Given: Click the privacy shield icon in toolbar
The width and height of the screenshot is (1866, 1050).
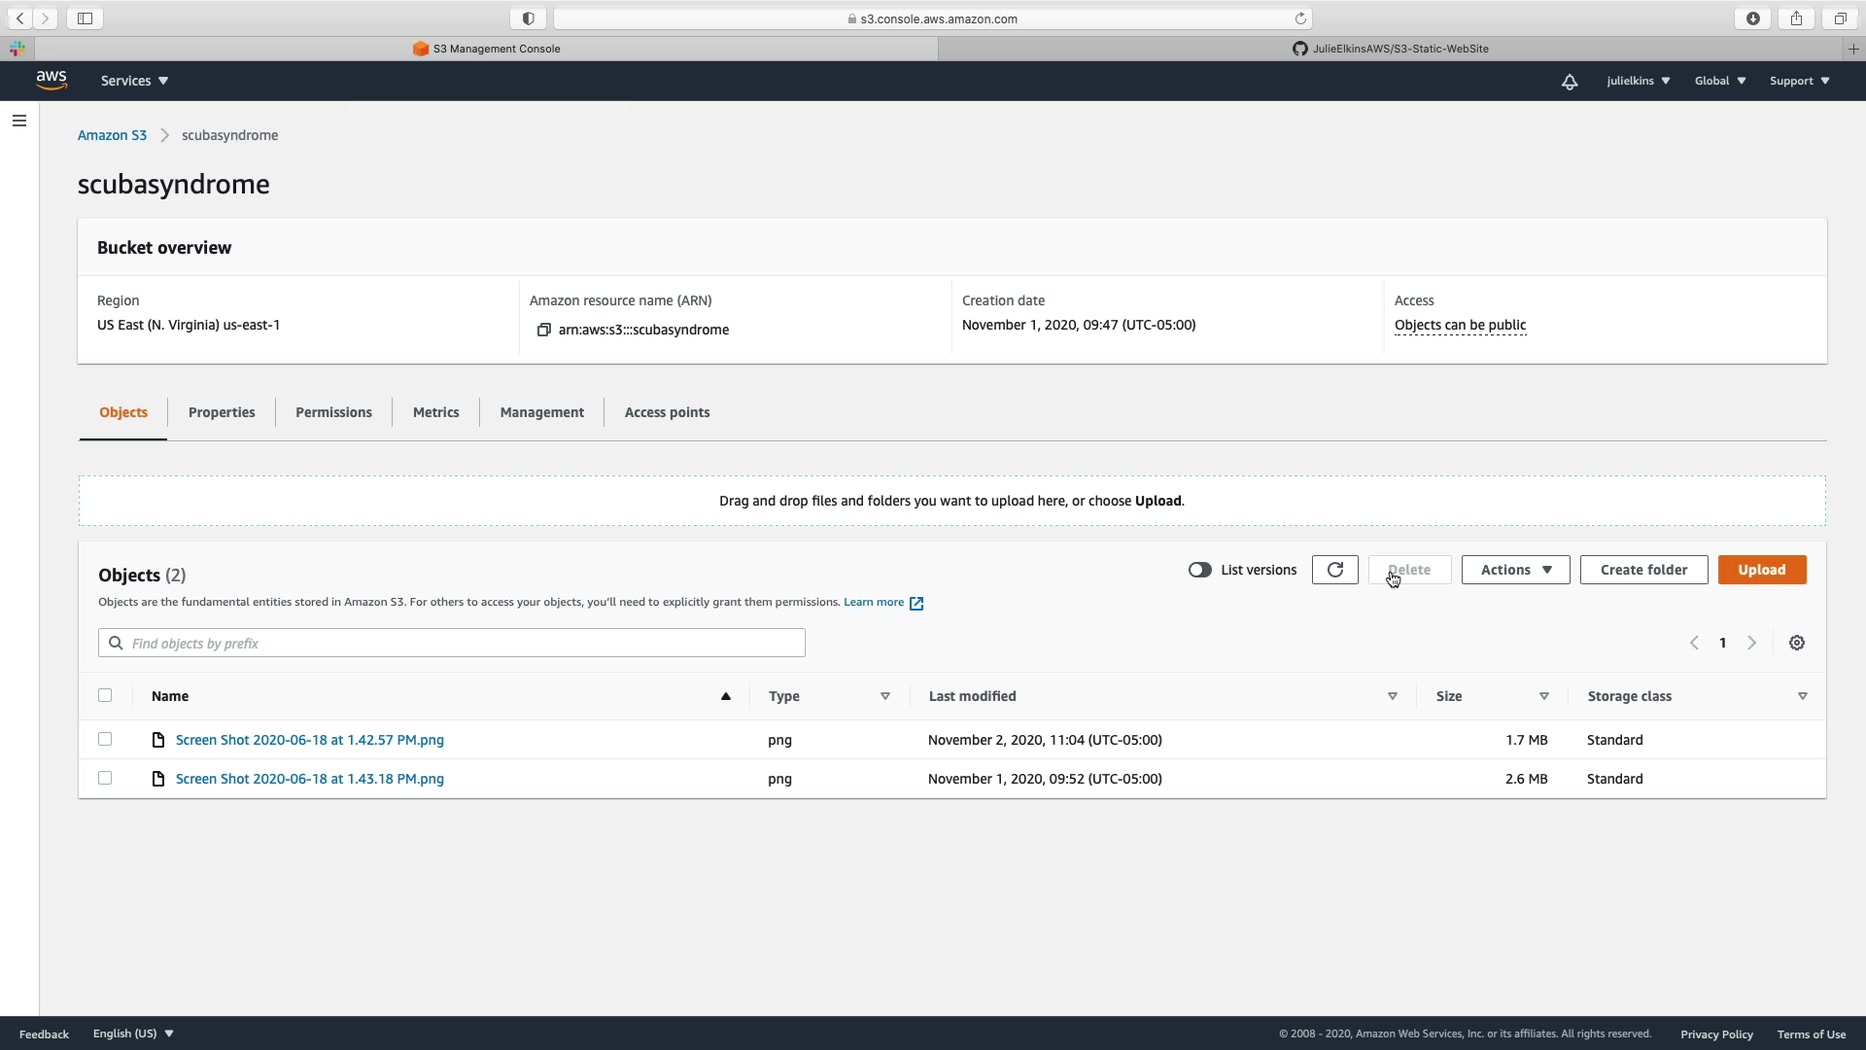Looking at the screenshot, I should coord(528,18).
